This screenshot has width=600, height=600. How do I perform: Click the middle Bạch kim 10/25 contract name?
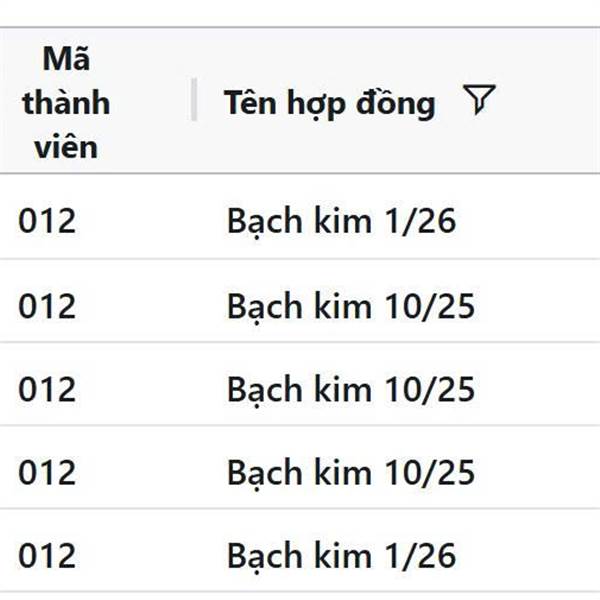[351, 390]
